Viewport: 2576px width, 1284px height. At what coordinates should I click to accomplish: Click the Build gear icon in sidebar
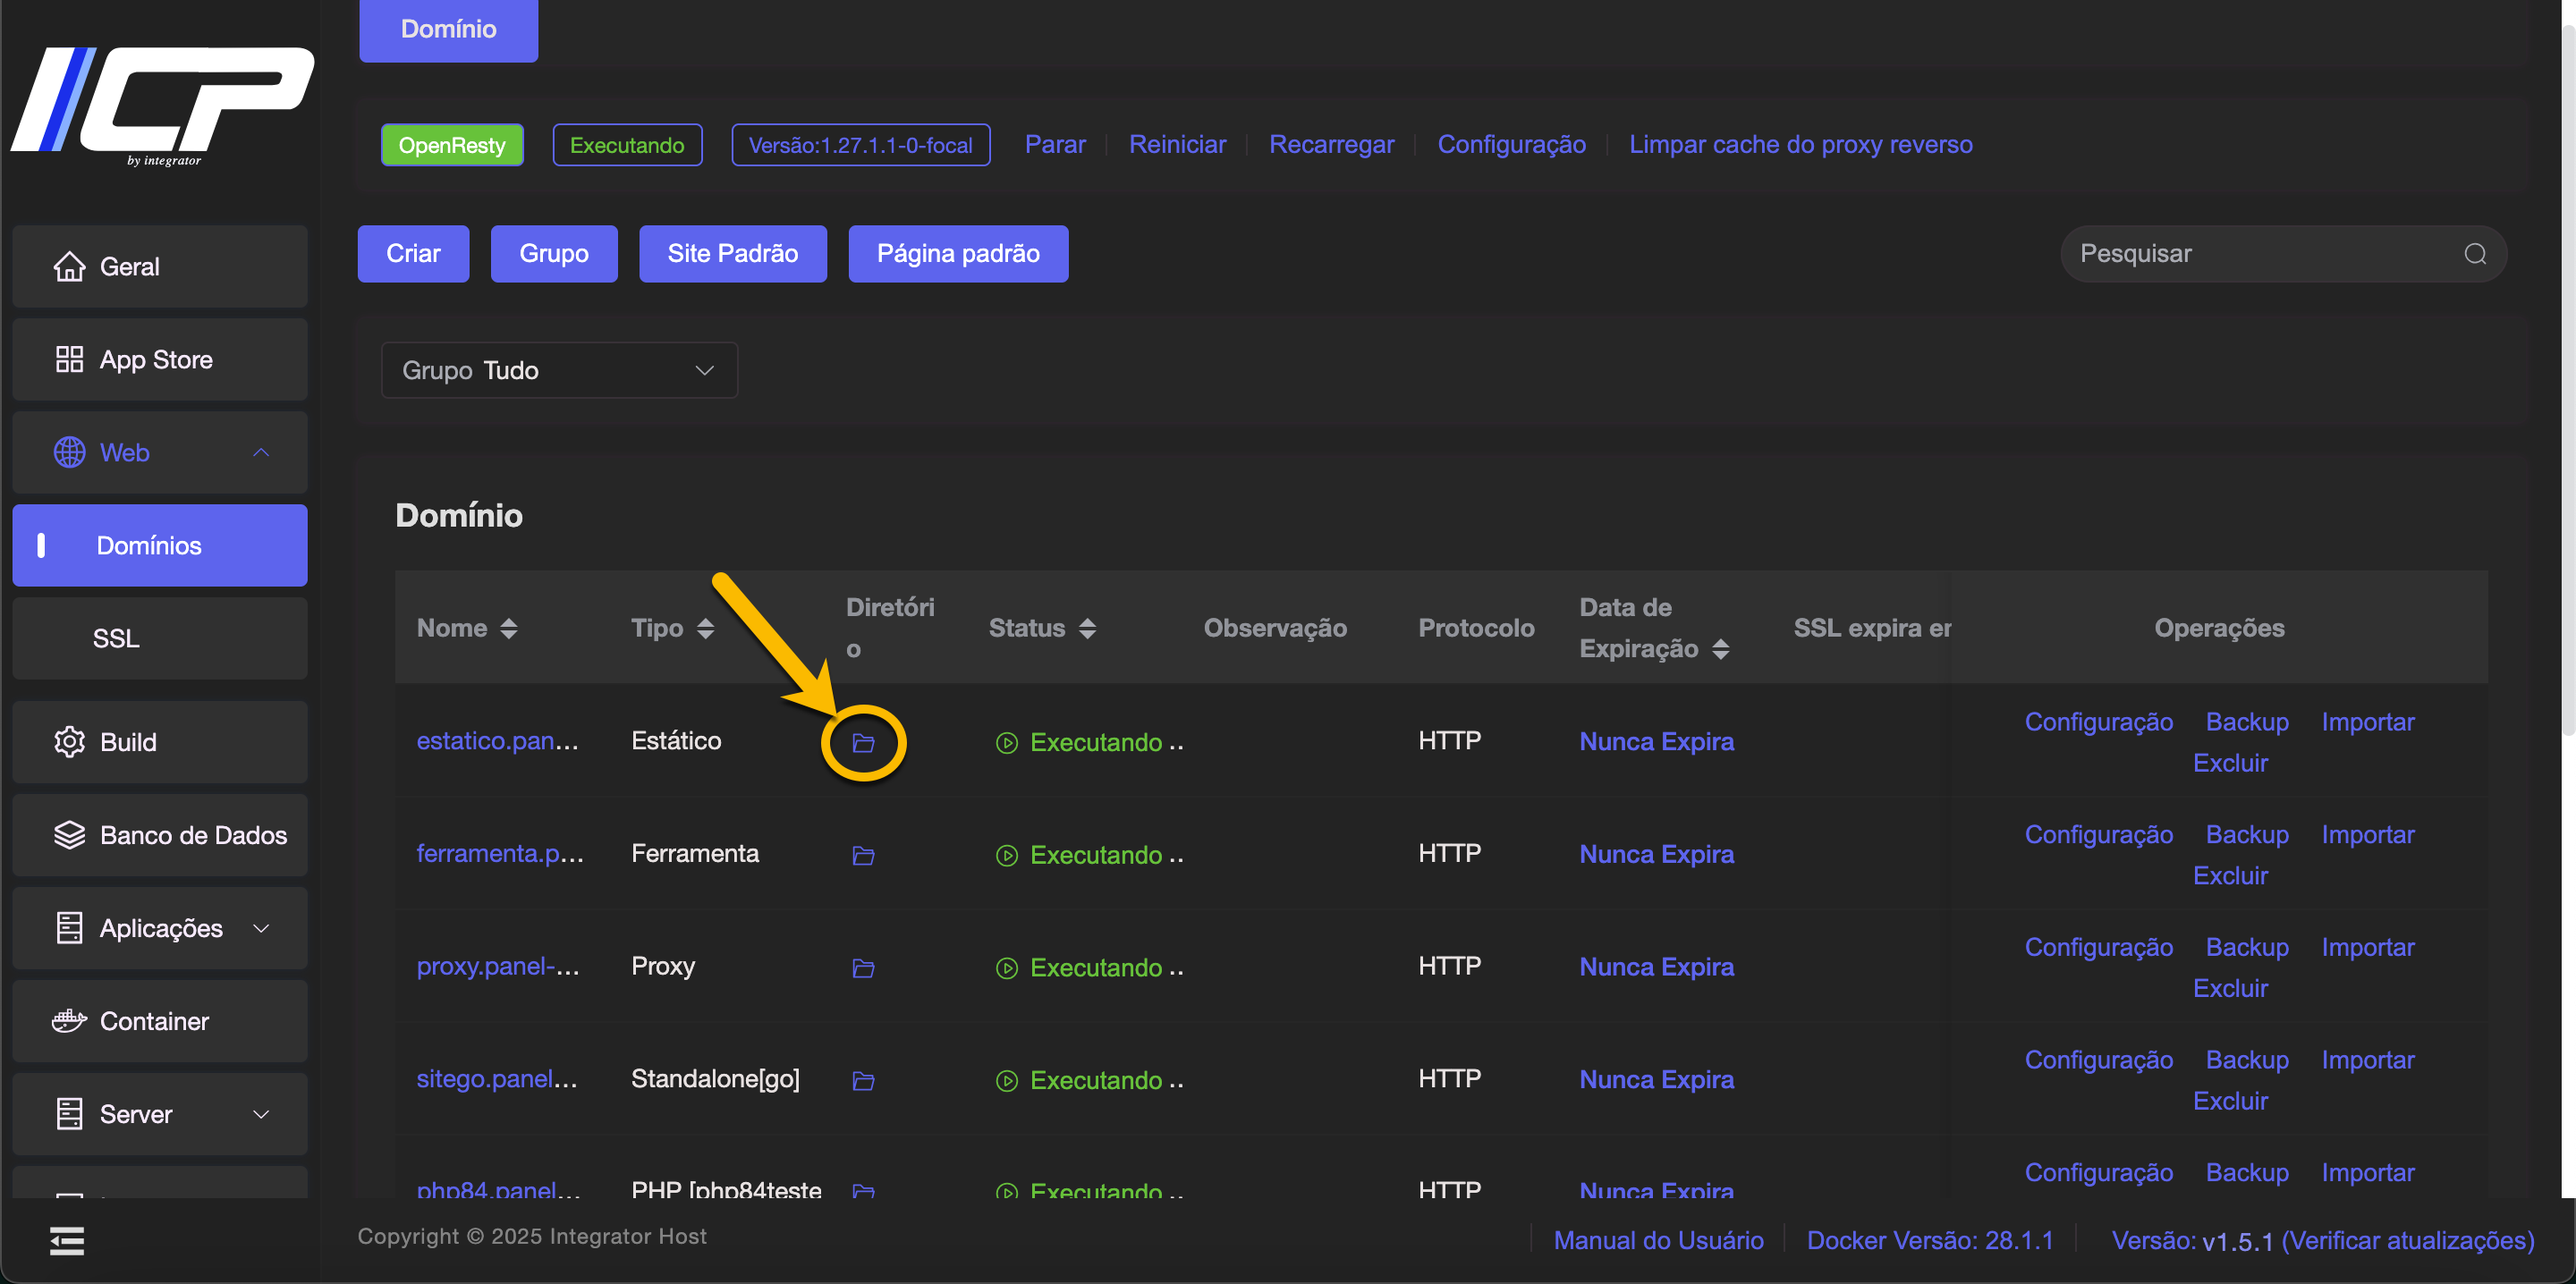pos(69,742)
